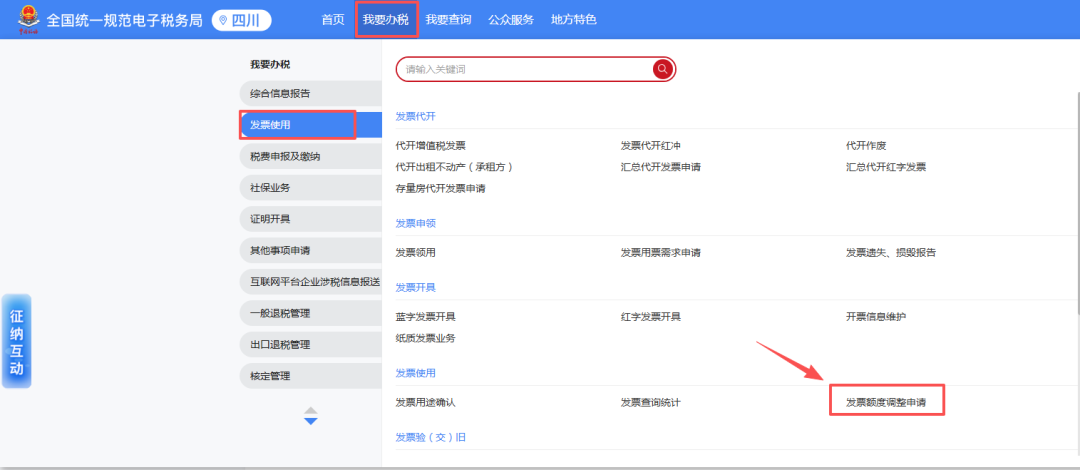The image size is (1080, 470).
Task: Click 全国统一规范电子税务局 site title
Action: click(x=125, y=20)
